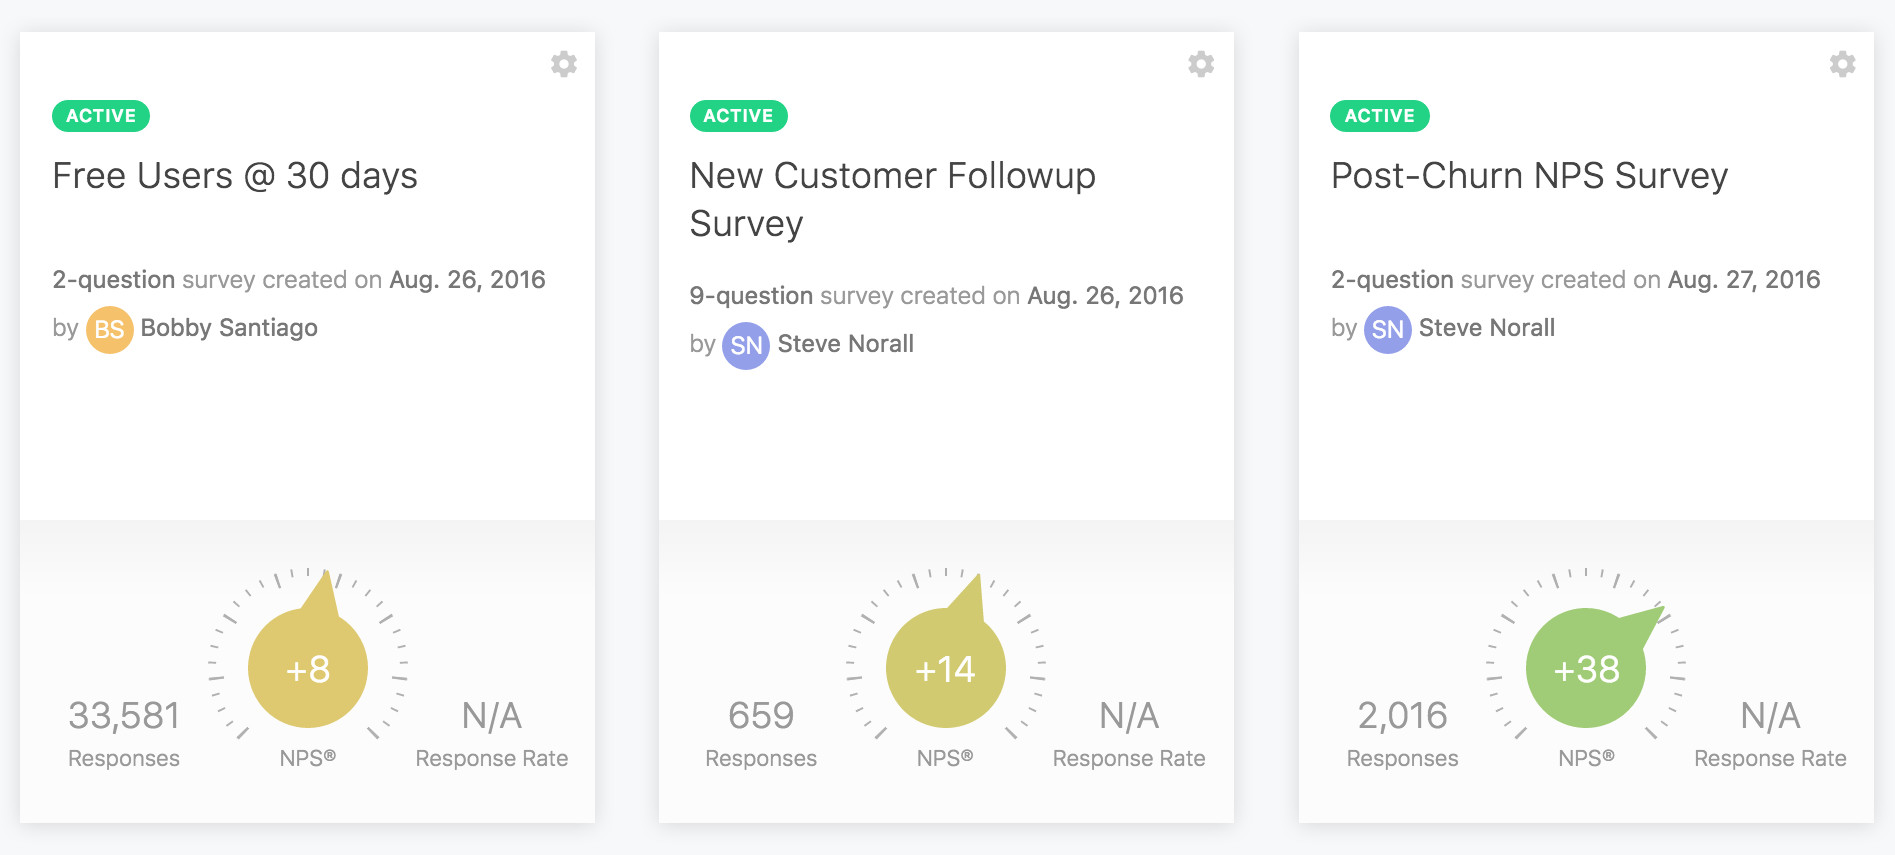Select the 2,016 Responses count
Viewport: 1895px width, 855px height.
pyautogui.click(x=1402, y=716)
